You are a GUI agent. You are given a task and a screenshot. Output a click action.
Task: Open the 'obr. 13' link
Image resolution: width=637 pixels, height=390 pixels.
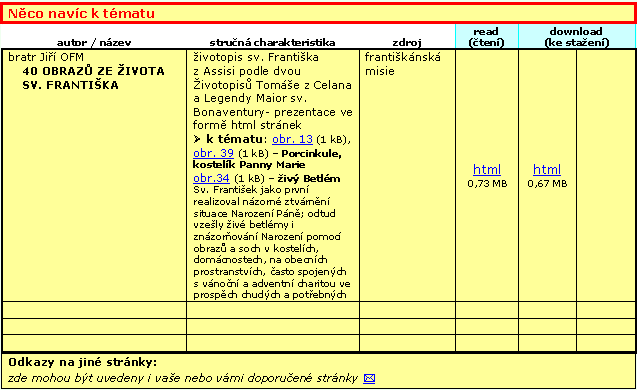coord(292,139)
